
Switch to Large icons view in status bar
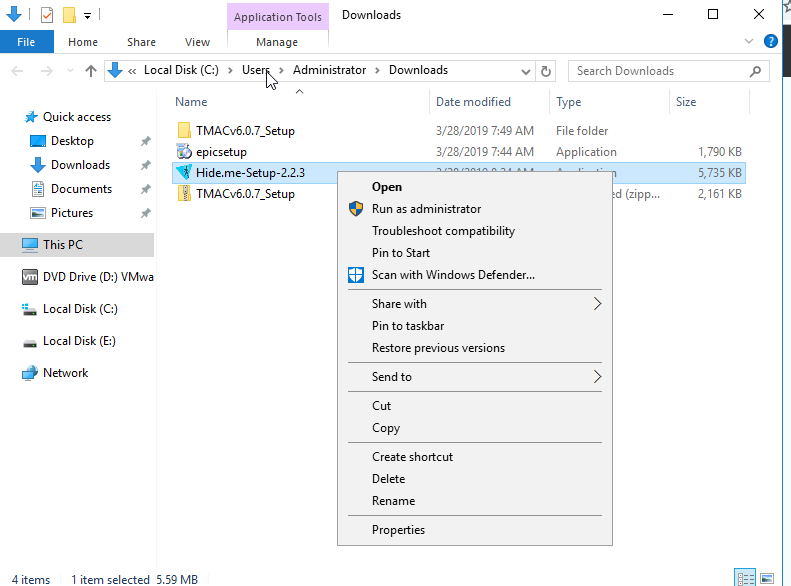pyautogui.click(x=767, y=578)
